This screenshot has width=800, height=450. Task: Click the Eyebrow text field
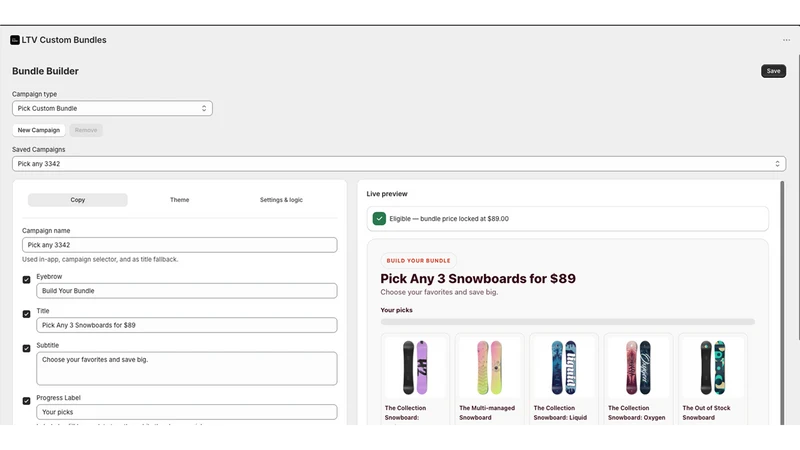pyautogui.click(x=187, y=291)
